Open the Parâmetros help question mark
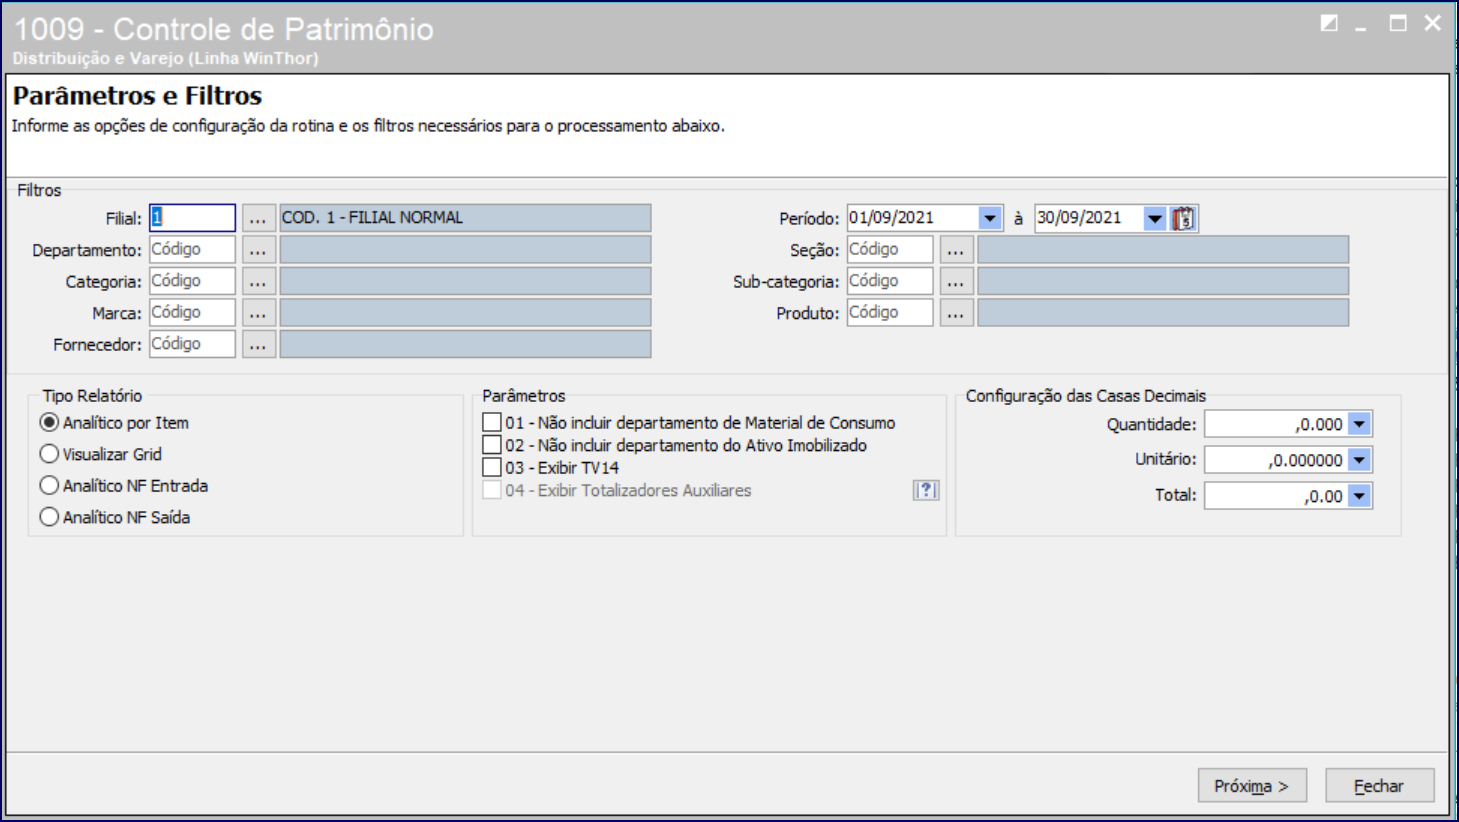The height and width of the screenshot is (822, 1459). [x=926, y=490]
